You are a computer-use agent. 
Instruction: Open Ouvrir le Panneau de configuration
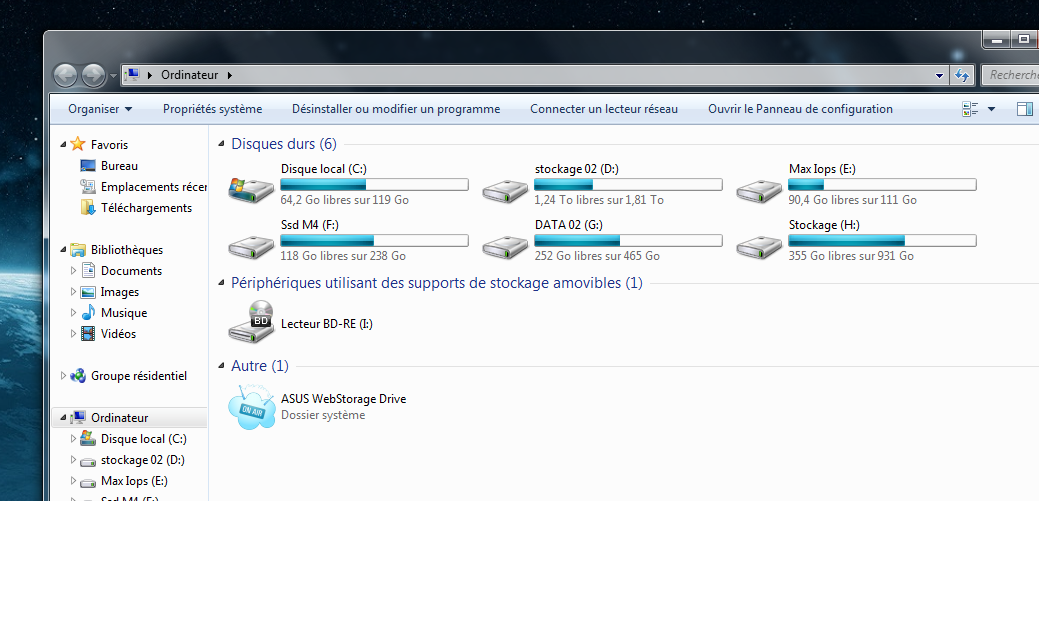point(800,109)
